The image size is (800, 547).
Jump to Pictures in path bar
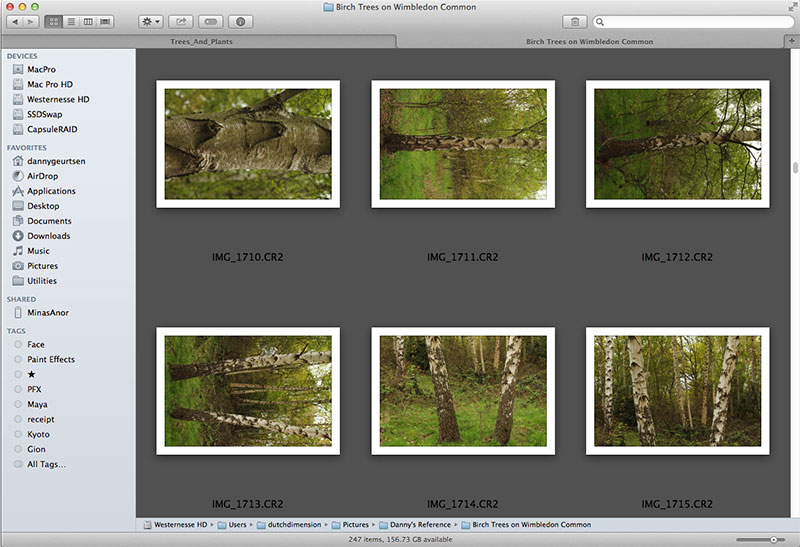(351, 525)
